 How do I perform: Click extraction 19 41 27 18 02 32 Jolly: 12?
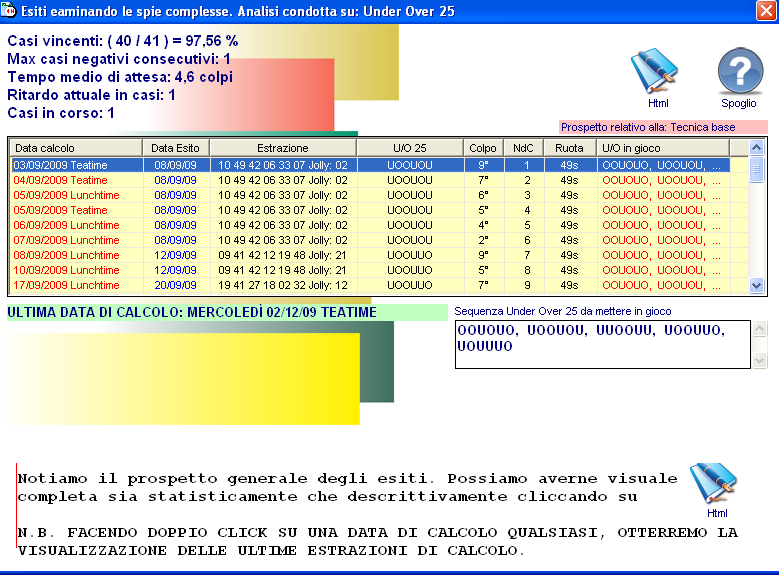point(283,285)
